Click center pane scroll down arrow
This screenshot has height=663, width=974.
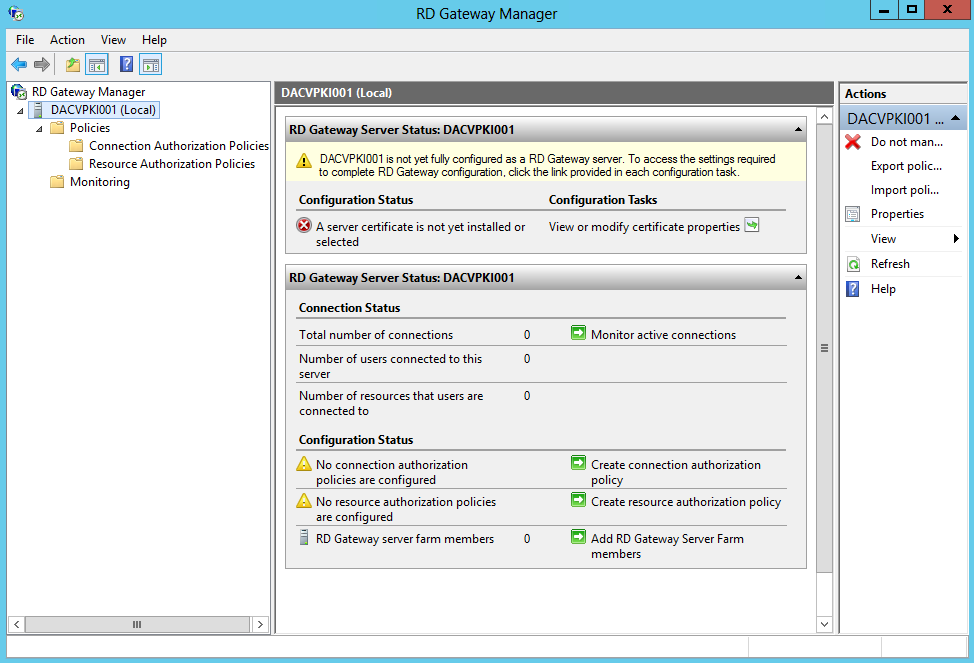(824, 624)
